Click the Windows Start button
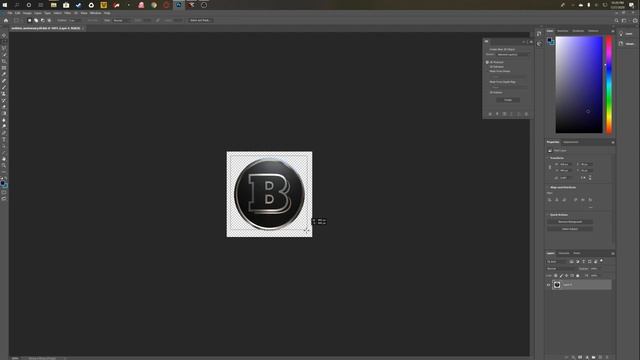This screenshot has width=640, height=360. point(5,5)
